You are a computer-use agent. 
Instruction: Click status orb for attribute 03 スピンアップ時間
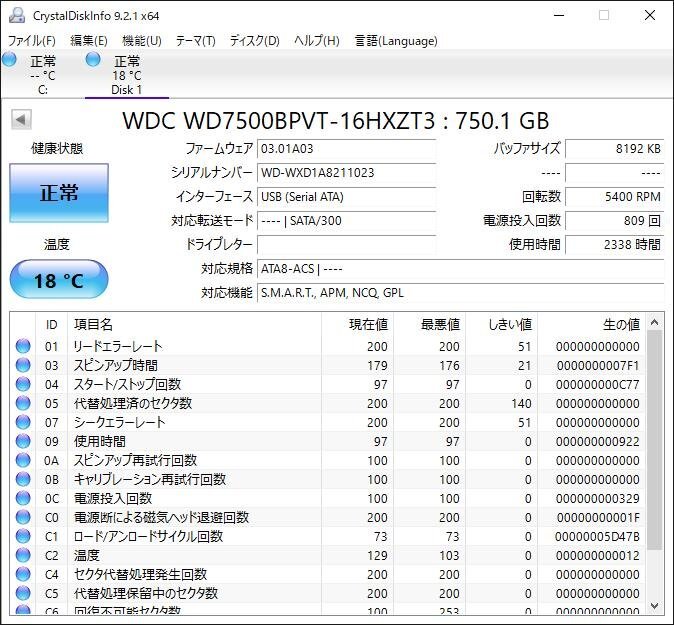coord(23,365)
